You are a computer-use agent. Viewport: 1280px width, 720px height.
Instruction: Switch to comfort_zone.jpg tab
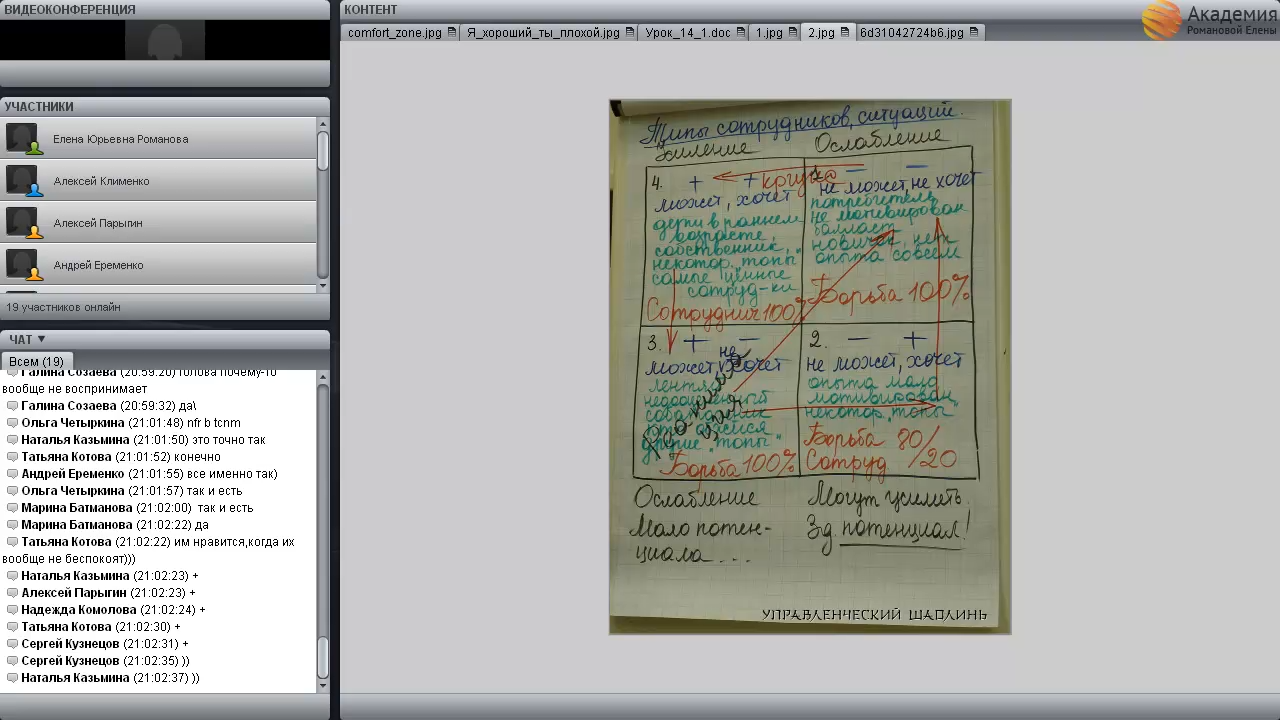click(401, 32)
